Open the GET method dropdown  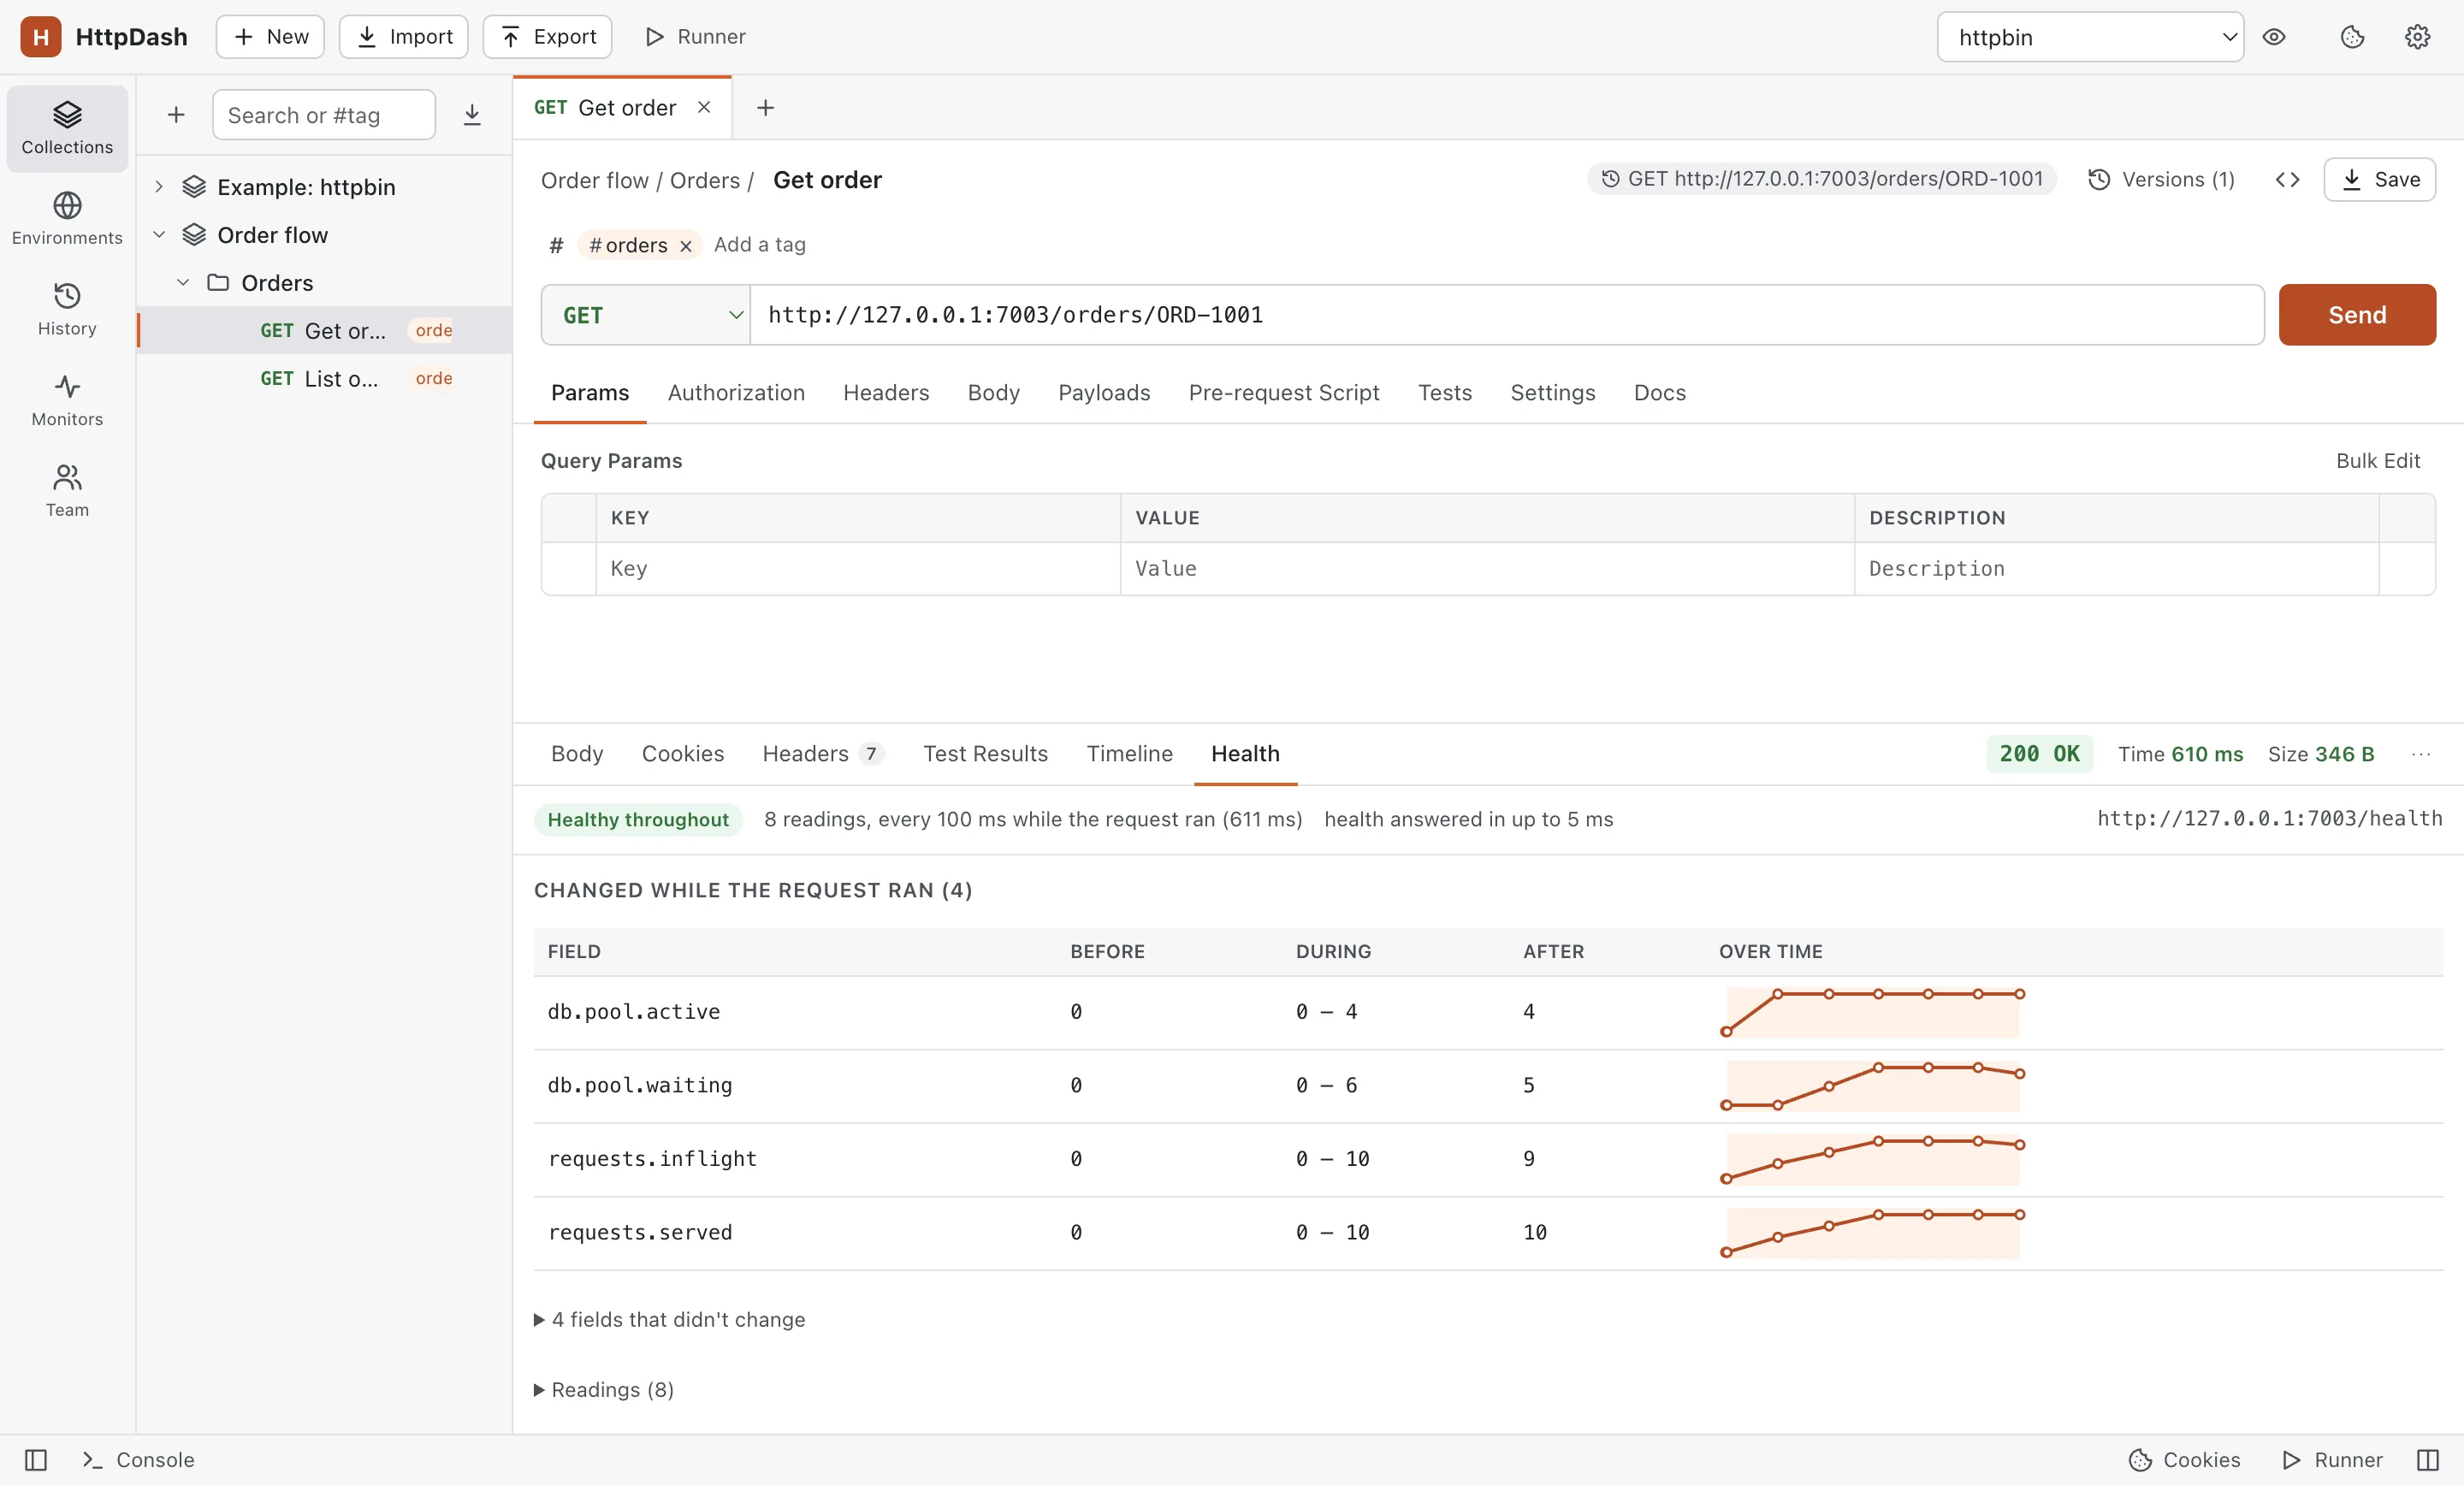click(x=646, y=315)
